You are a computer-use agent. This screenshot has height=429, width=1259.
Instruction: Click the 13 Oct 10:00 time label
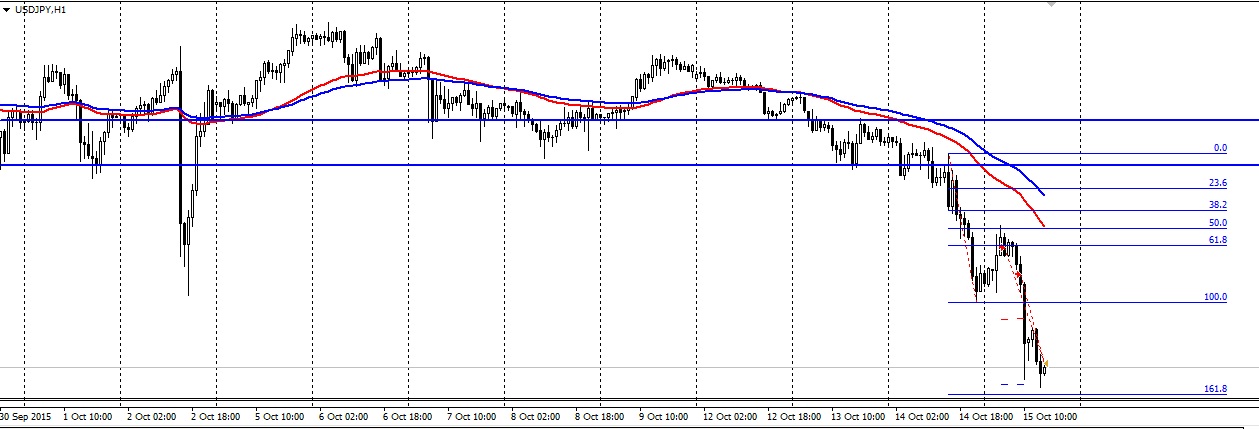857,415
